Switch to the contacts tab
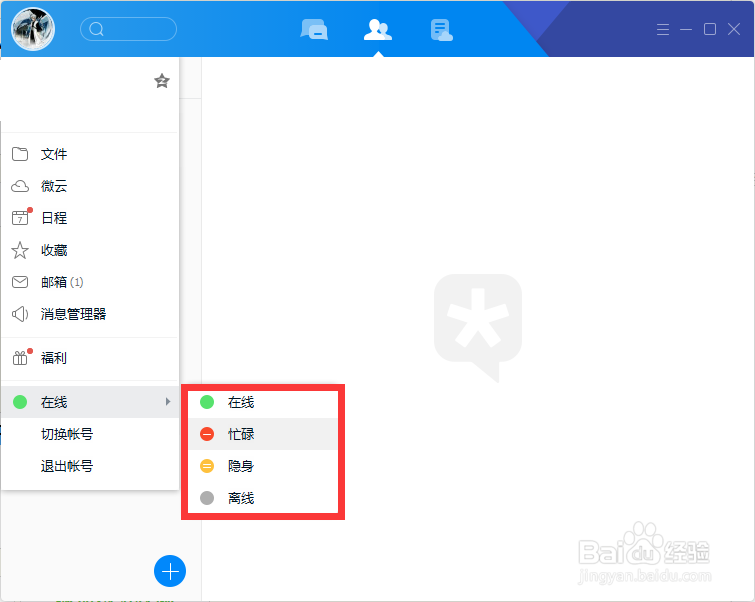The width and height of the screenshot is (755, 602). point(378,30)
